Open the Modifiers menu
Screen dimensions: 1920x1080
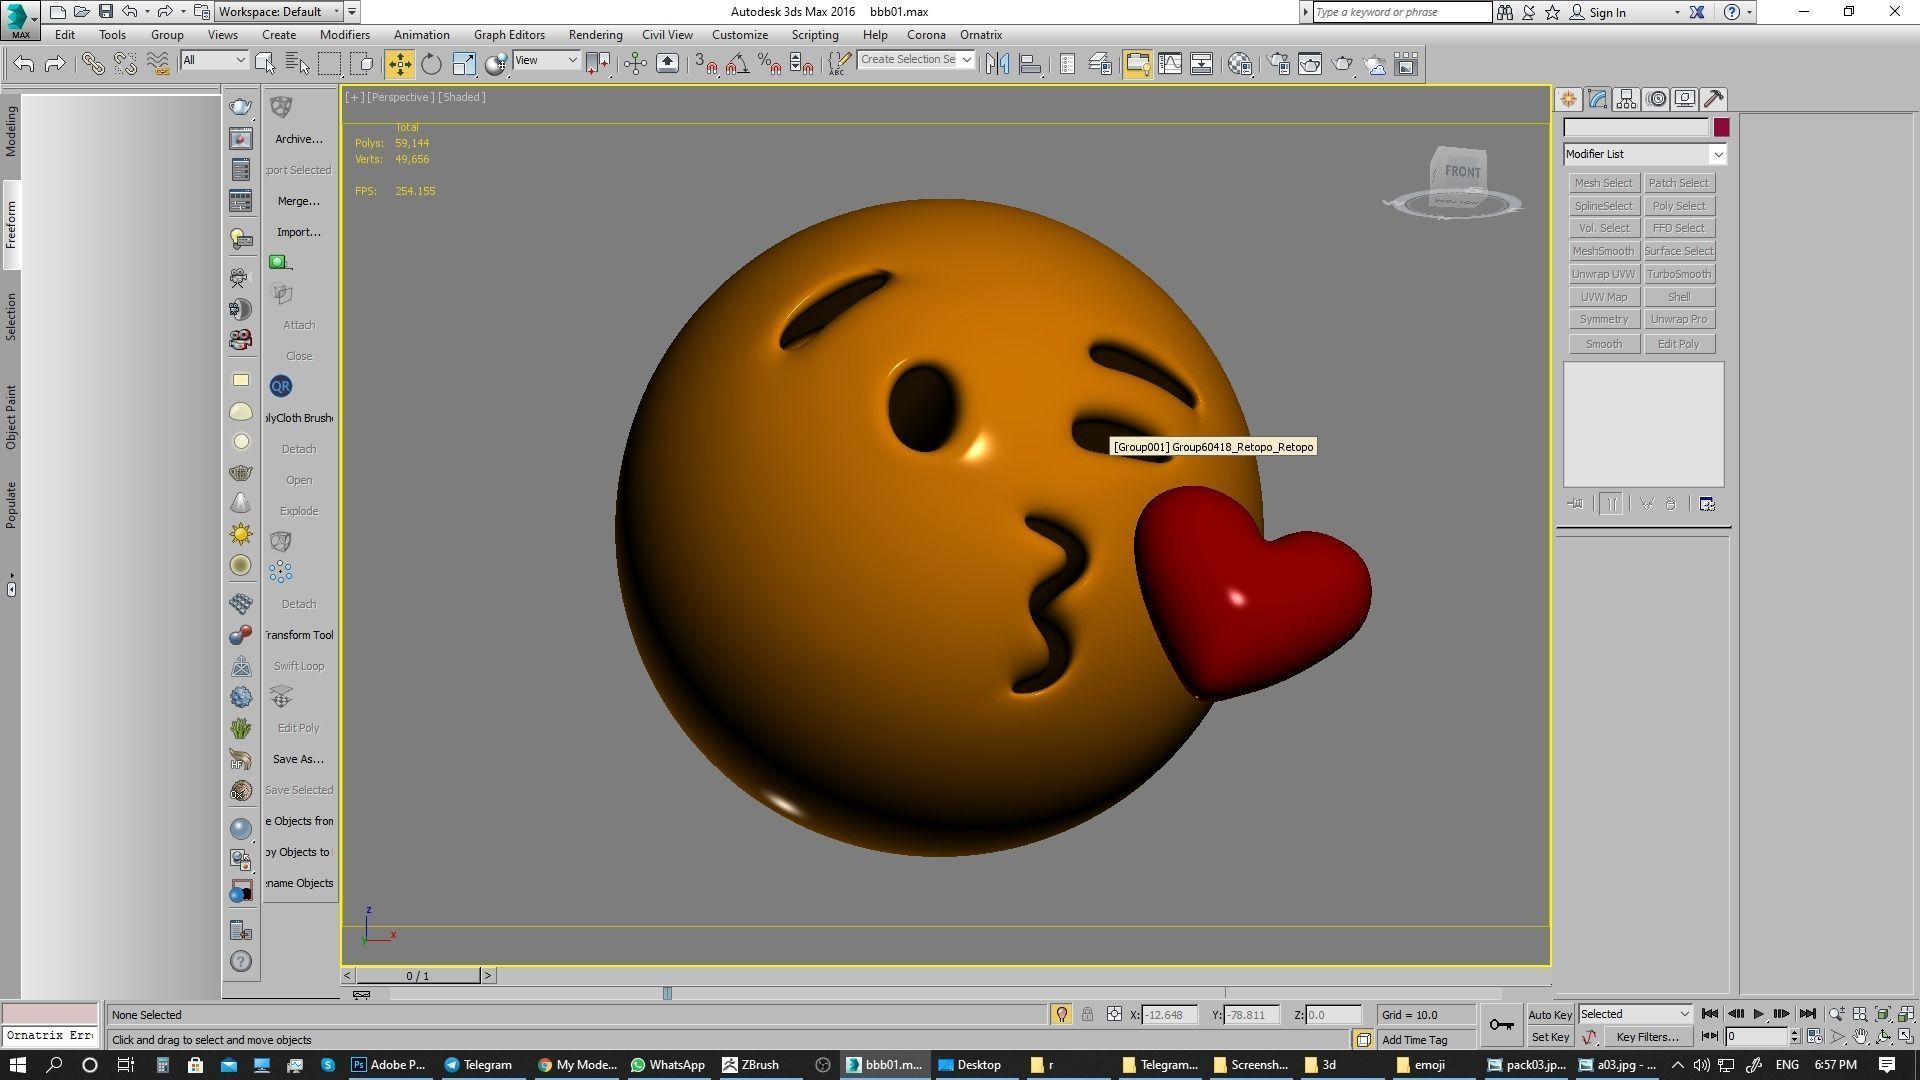(x=345, y=35)
